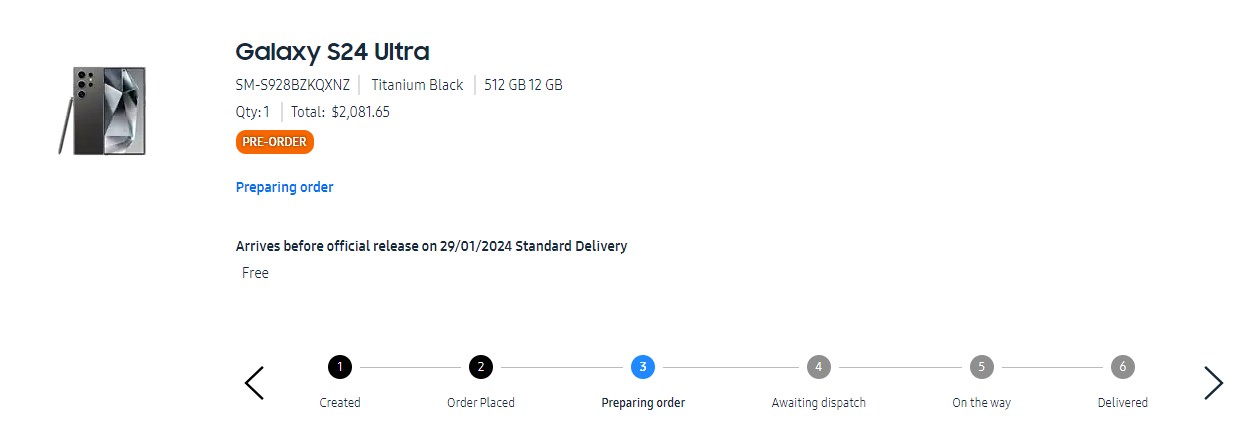Image resolution: width=1242 pixels, height=435 pixels.
Task: Click the left arrow of the progress tracker
Action: (255, 383)
